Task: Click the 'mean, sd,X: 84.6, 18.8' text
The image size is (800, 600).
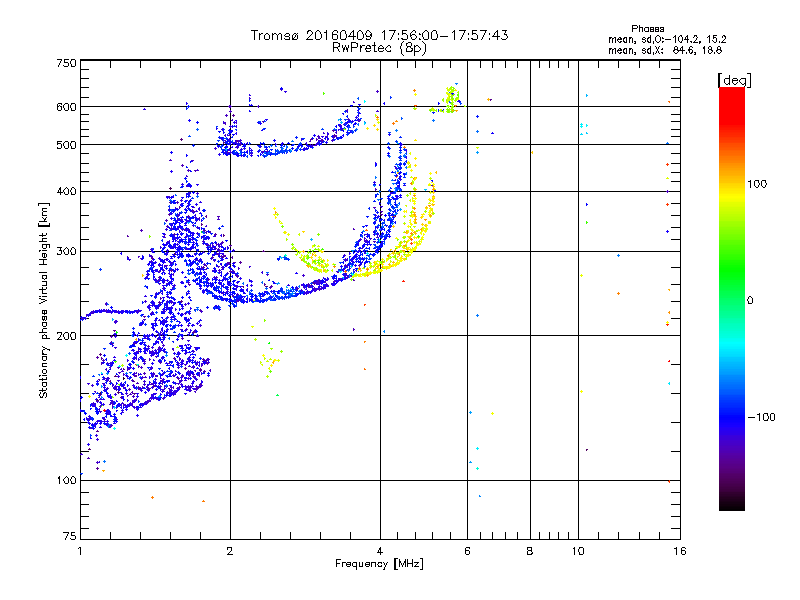Action: click(x=665, y=50)
